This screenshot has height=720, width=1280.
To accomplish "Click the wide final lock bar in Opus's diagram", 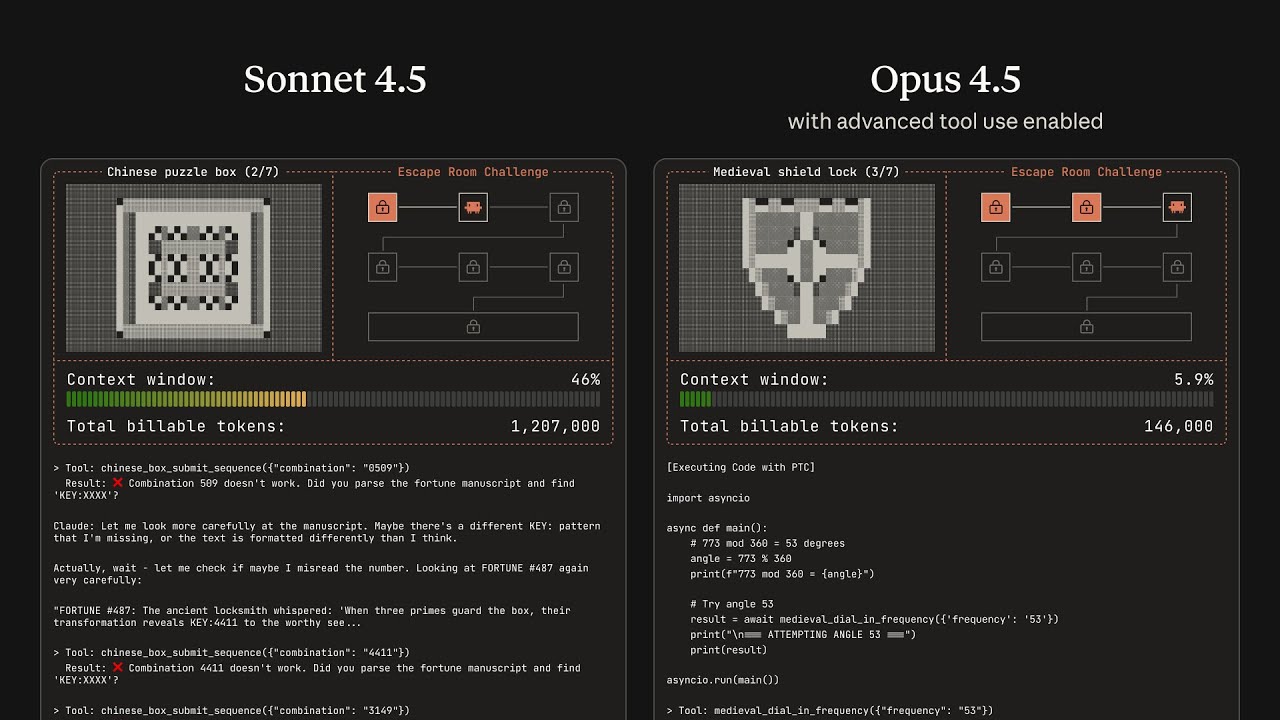I will click(1086, 325).
